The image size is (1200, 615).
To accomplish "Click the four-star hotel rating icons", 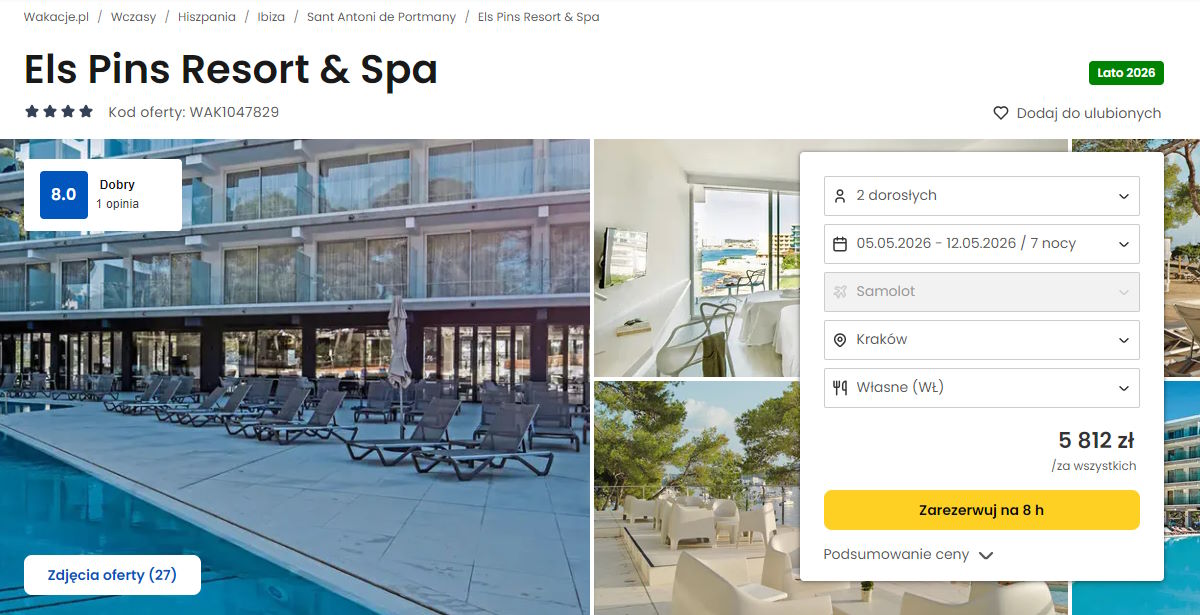I will pyautogui.click(x=59, y=112).
